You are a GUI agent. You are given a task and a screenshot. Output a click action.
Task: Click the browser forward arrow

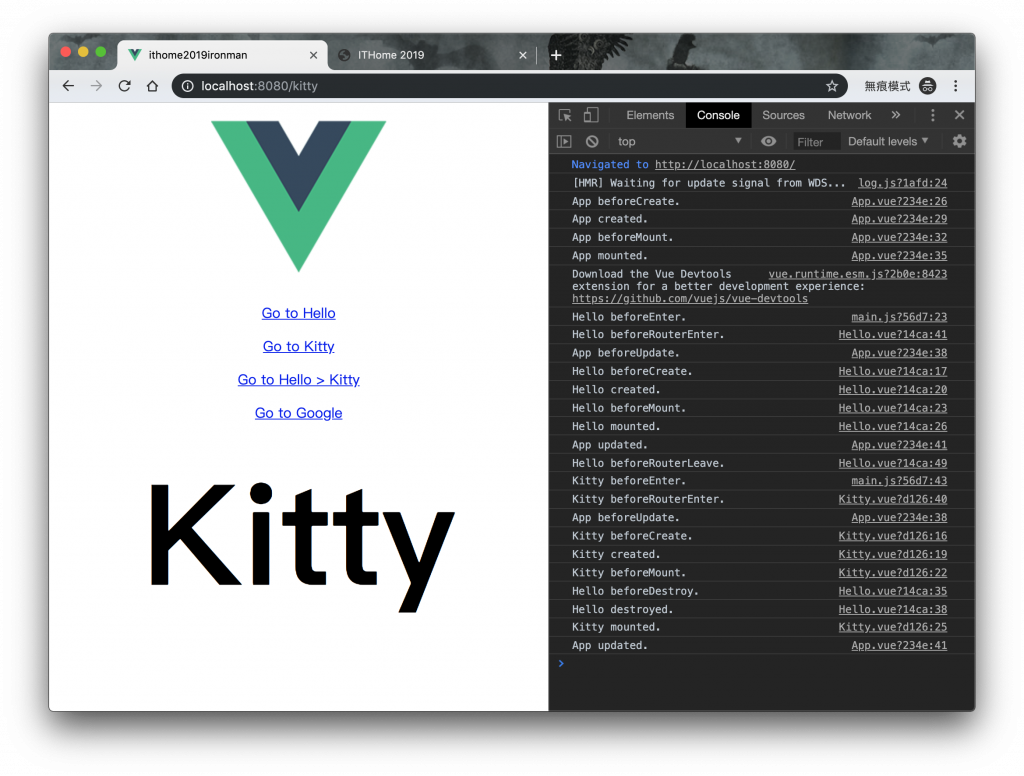[x=96, y=86]
